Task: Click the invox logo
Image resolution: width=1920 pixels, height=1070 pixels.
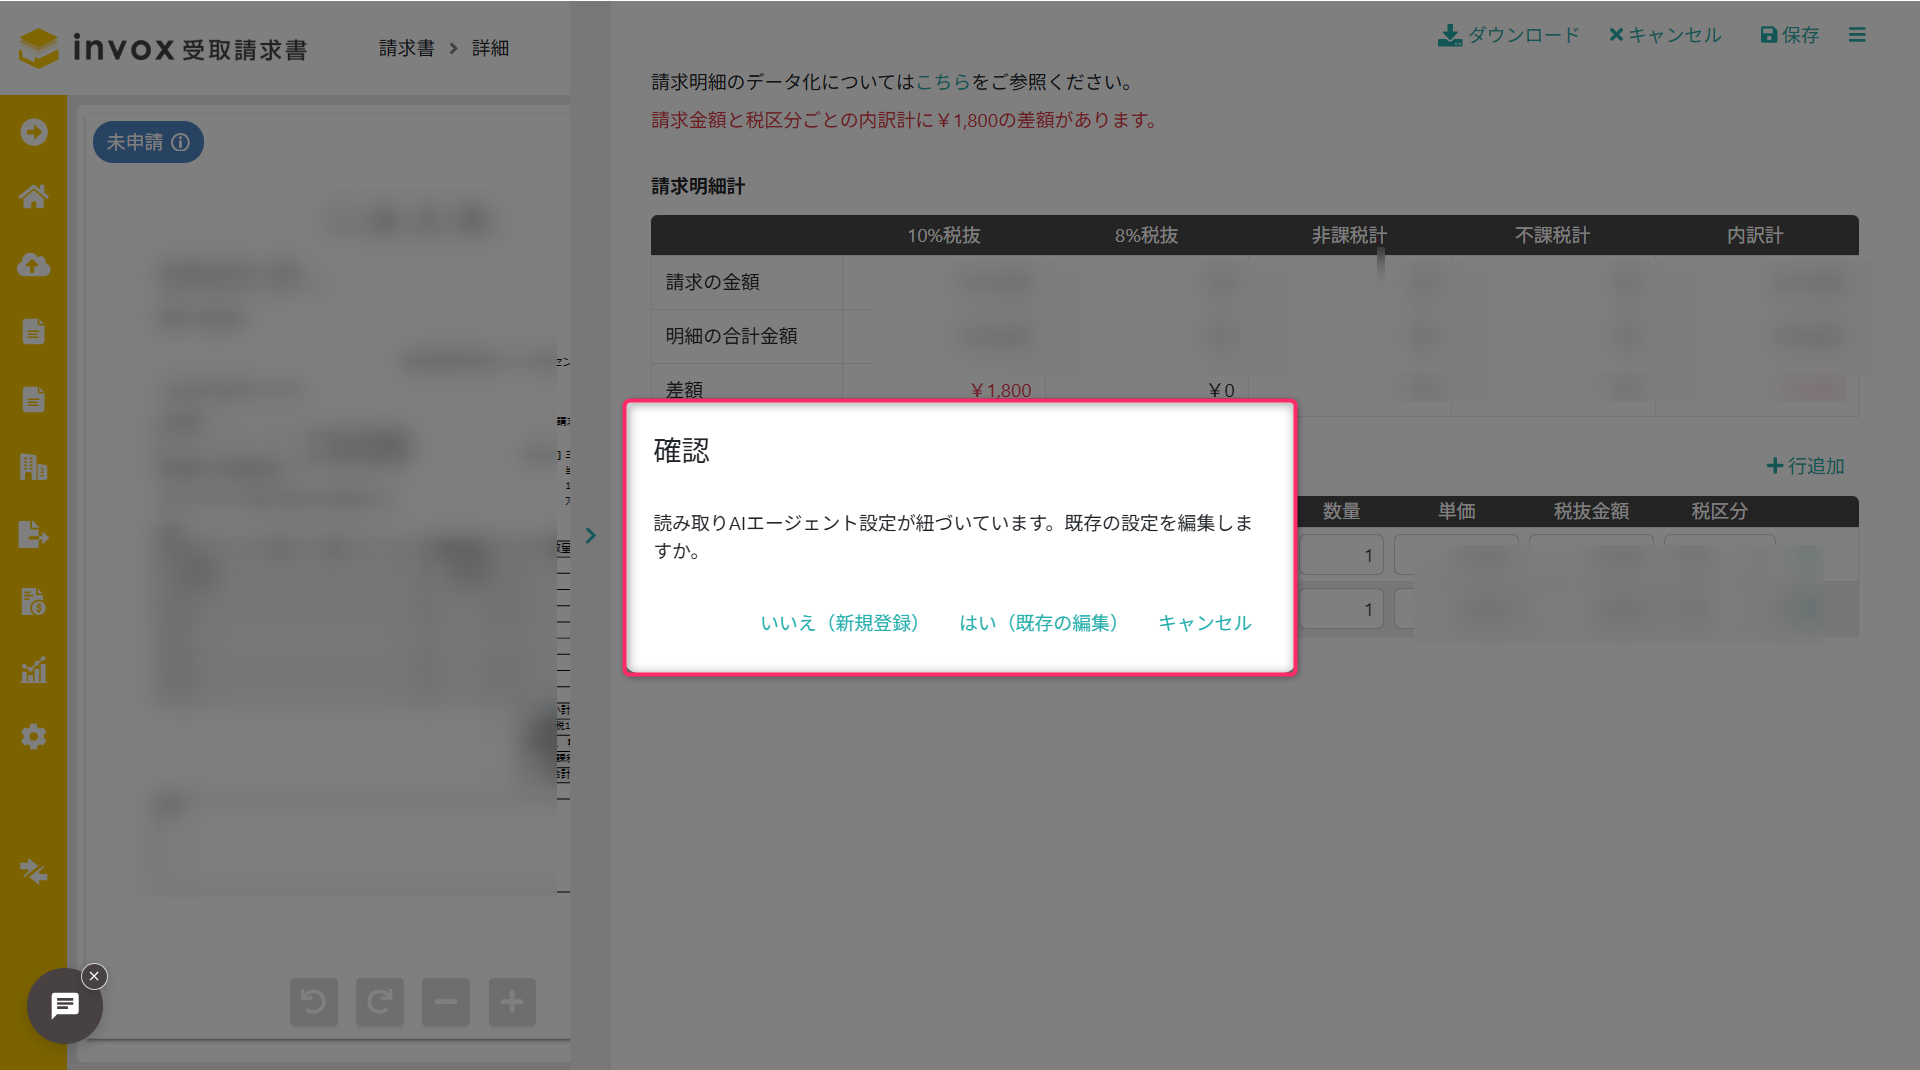Action: click(163, 48)
